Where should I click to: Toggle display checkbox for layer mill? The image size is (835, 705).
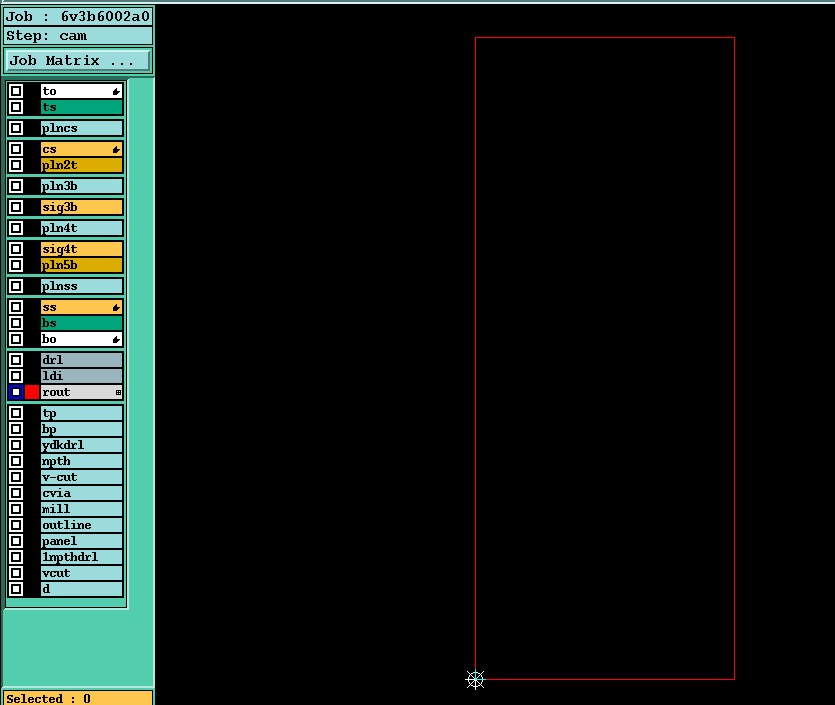16,509
